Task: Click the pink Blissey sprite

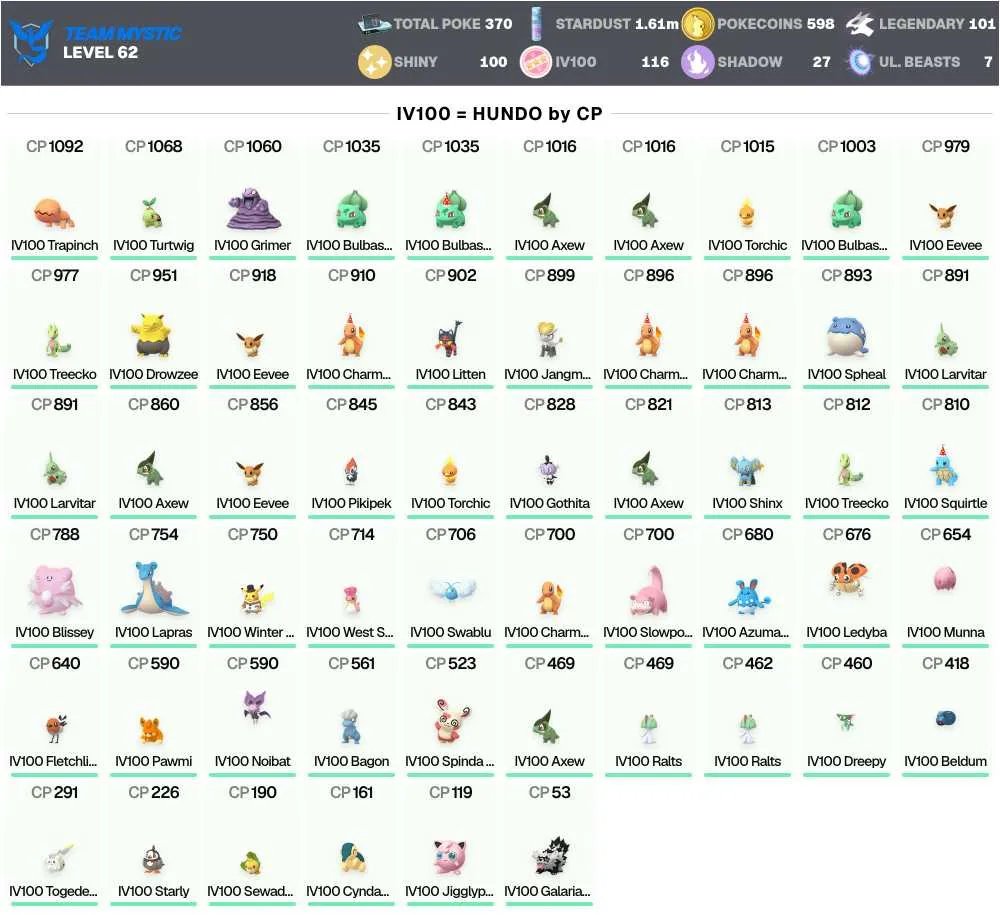Action: click(54, 590)
